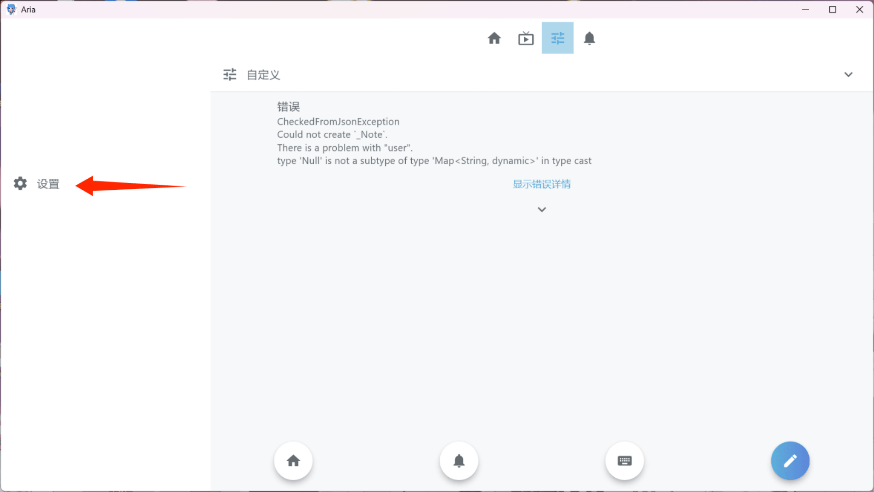Viewport: 874px width, 492px height.
Task: Open the home tab in top bar
Action: pyautogui.click(x=494, y=38)
